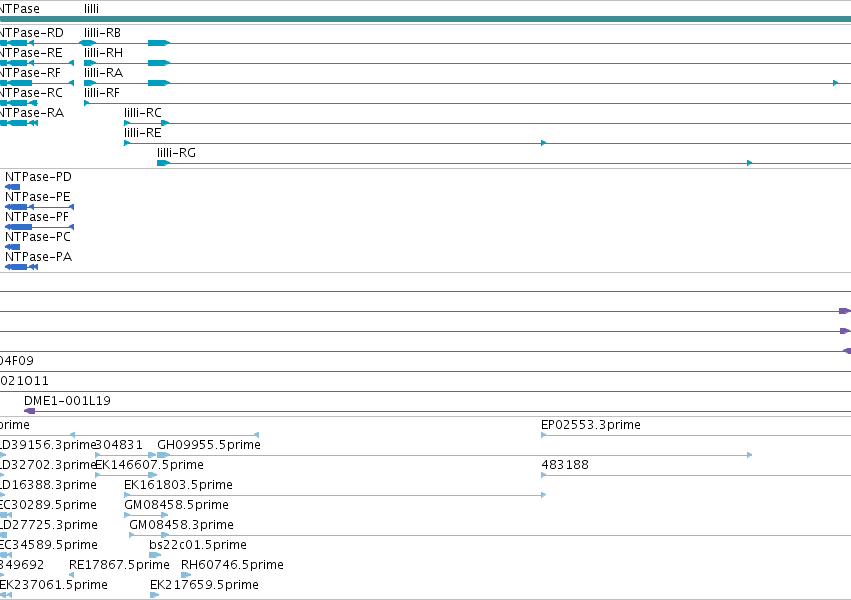Click the RE17867.5prime EST label
Image resolution: width=851 pixels, height=600 pixels.
pos(119,565)
